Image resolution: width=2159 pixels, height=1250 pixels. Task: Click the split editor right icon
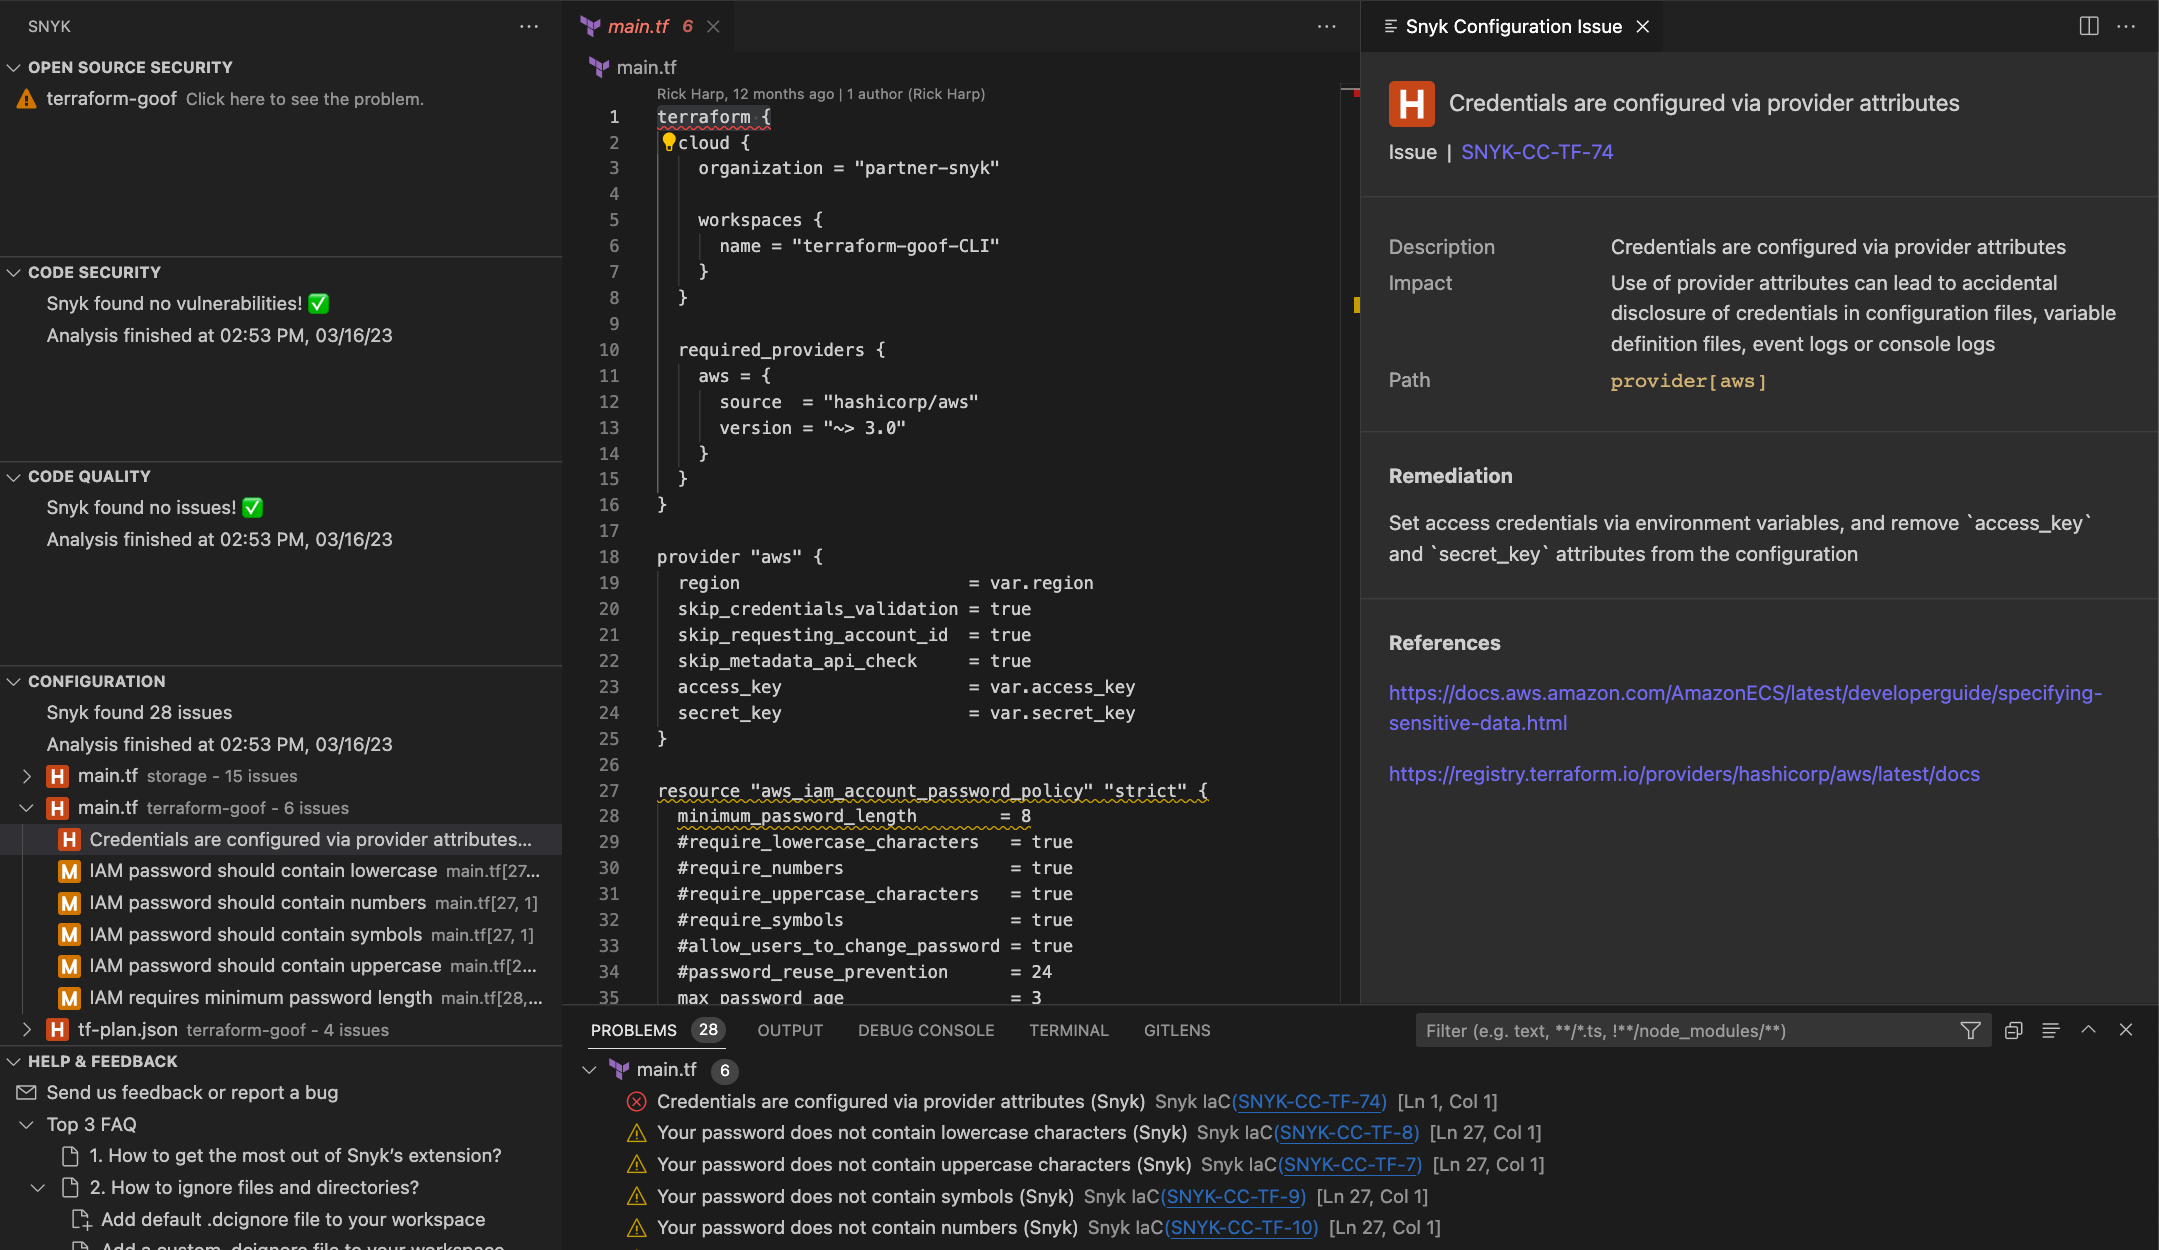tap(2089, 26)
